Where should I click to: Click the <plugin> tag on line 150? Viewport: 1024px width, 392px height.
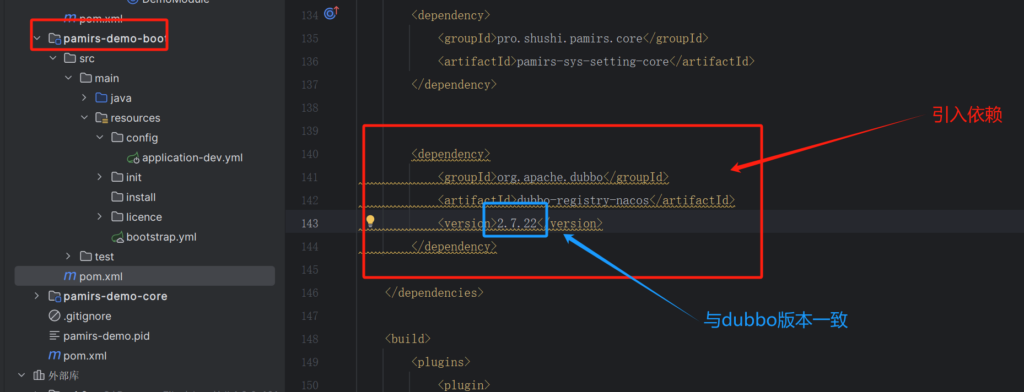pos(464,384)
